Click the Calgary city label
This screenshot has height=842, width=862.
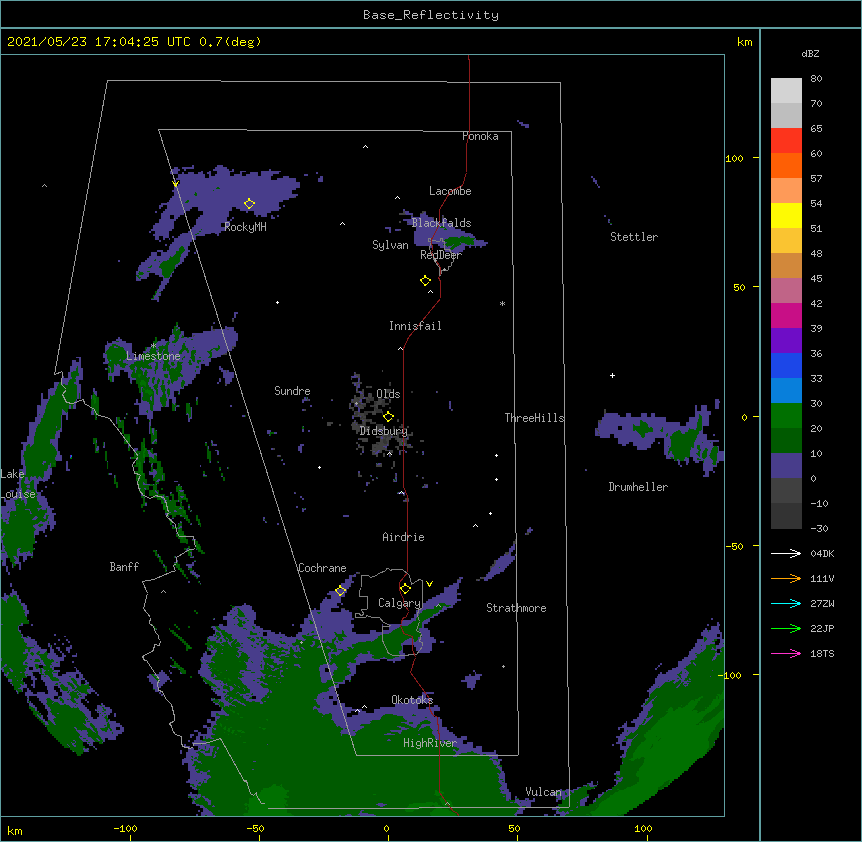pyautogui.click(x=399, y=603)
